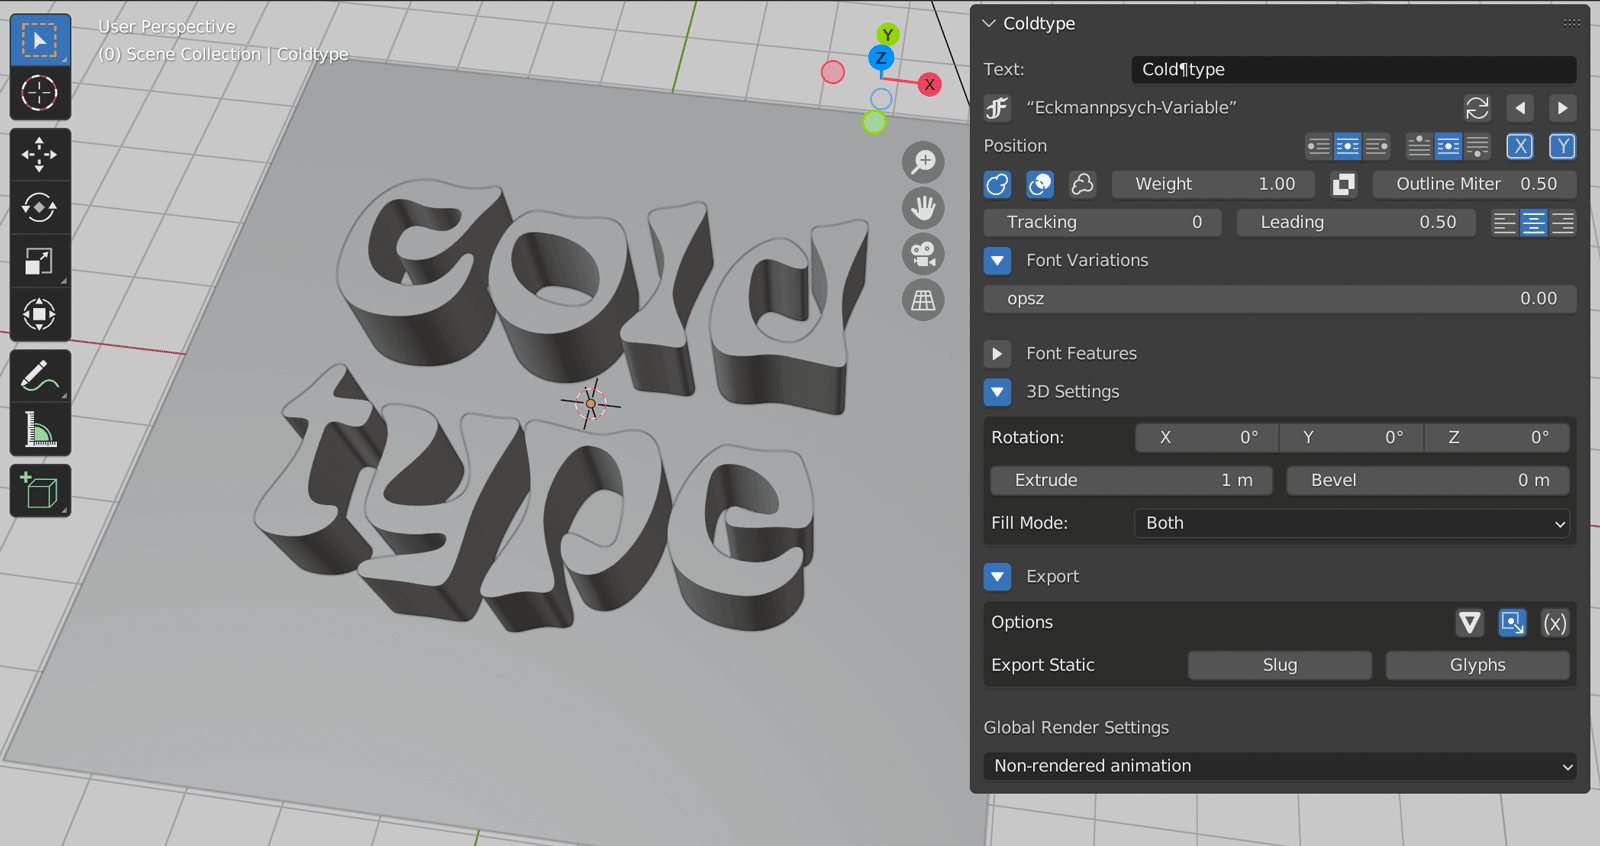The image size is (1600, 846).
Task: Toggle the blue export selection option
Action: 1512,623
